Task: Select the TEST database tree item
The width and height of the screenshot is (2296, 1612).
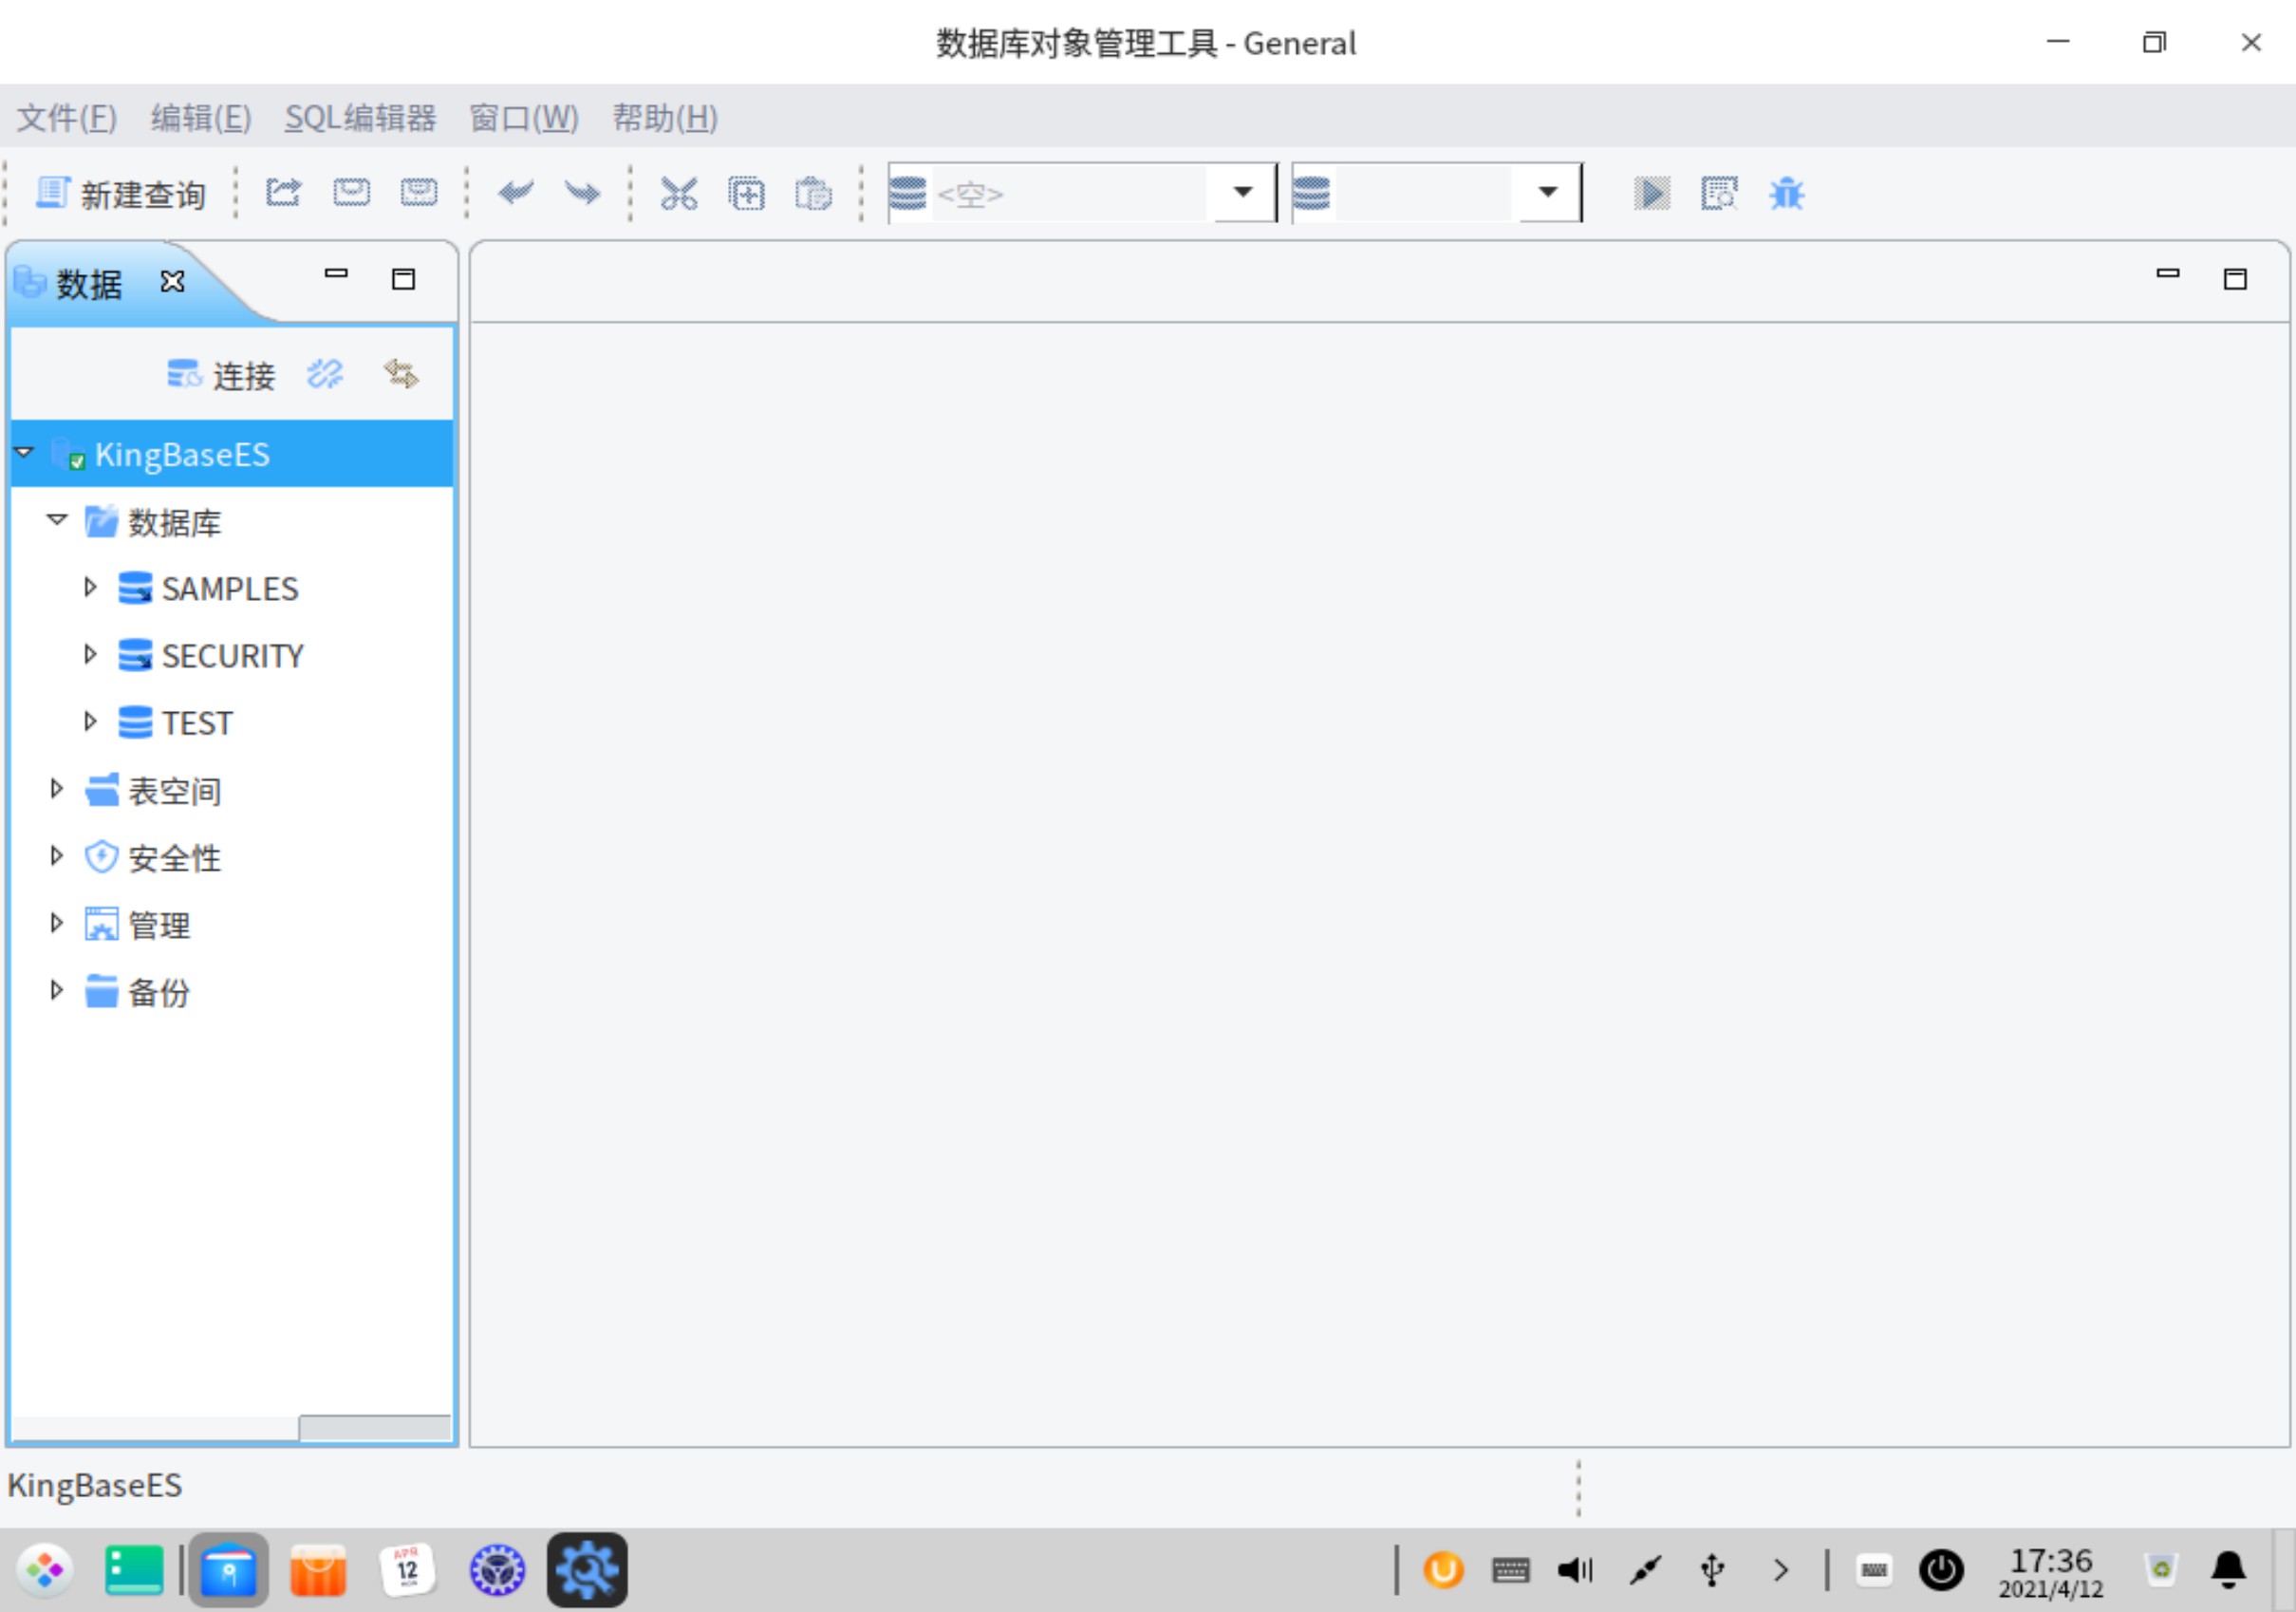Action: click(x=197, y=722)
